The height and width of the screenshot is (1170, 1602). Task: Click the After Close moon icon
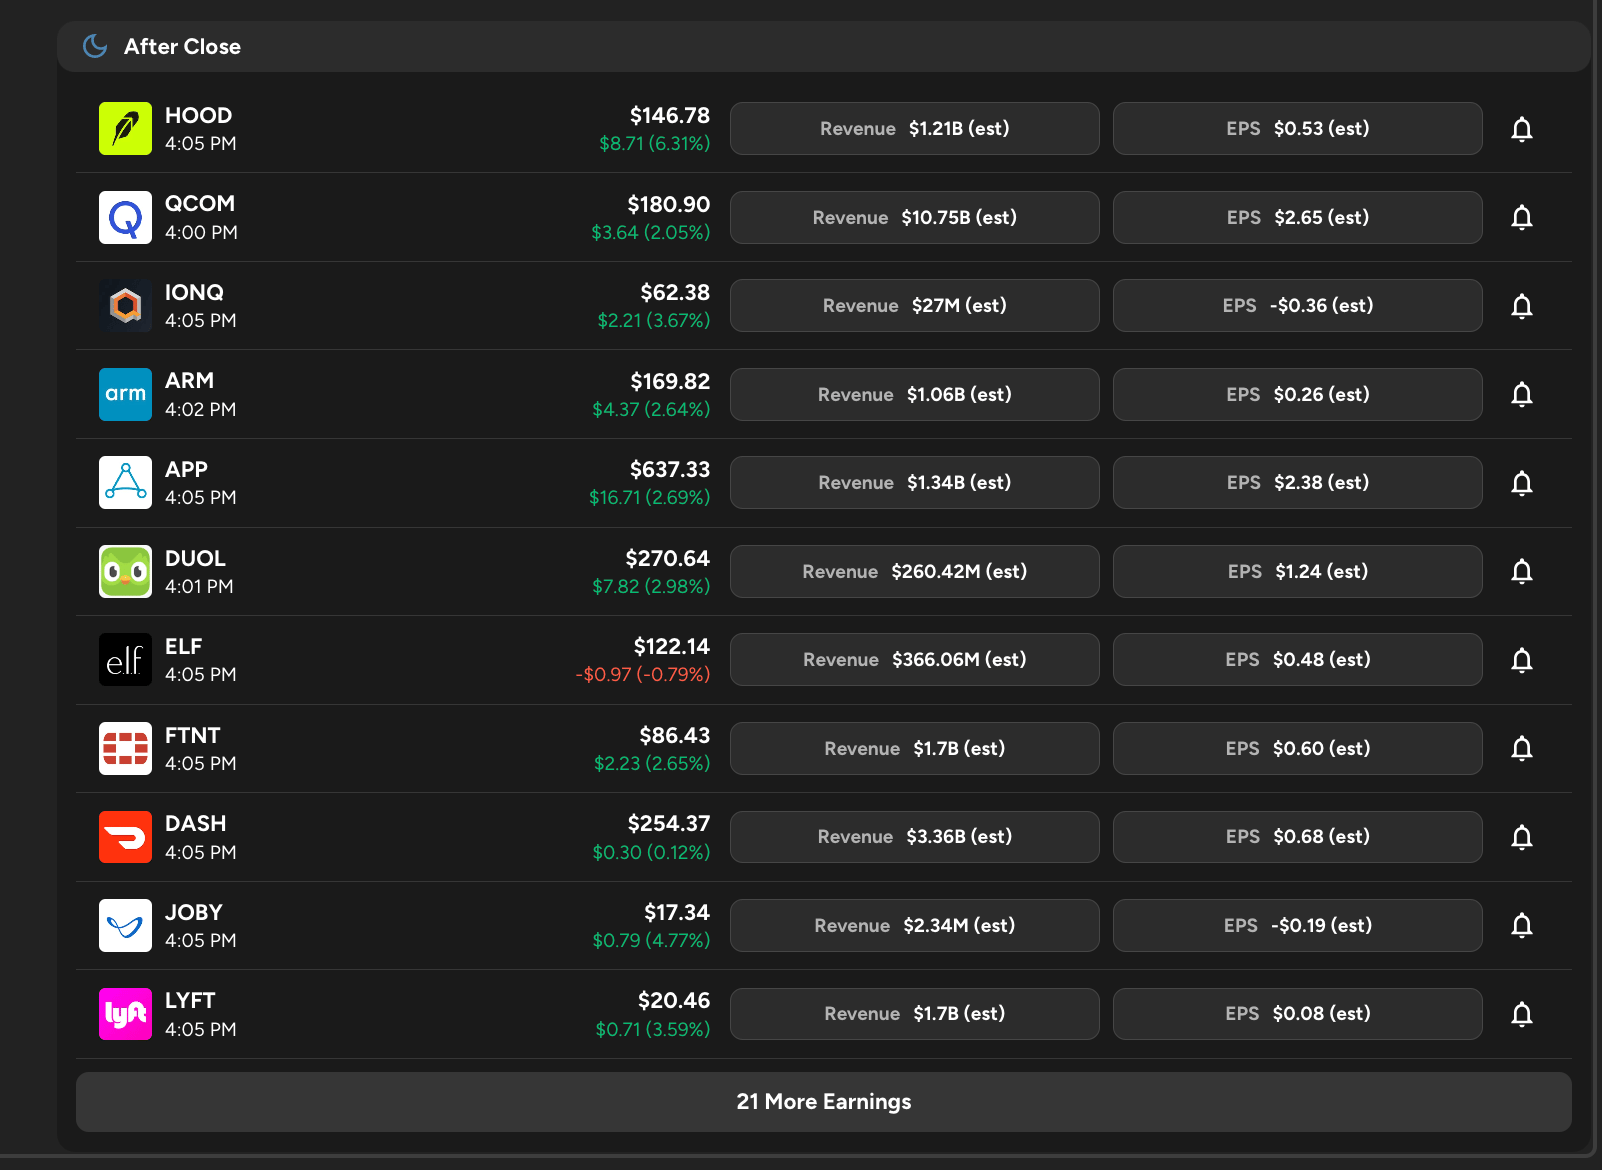coord(95,46)
